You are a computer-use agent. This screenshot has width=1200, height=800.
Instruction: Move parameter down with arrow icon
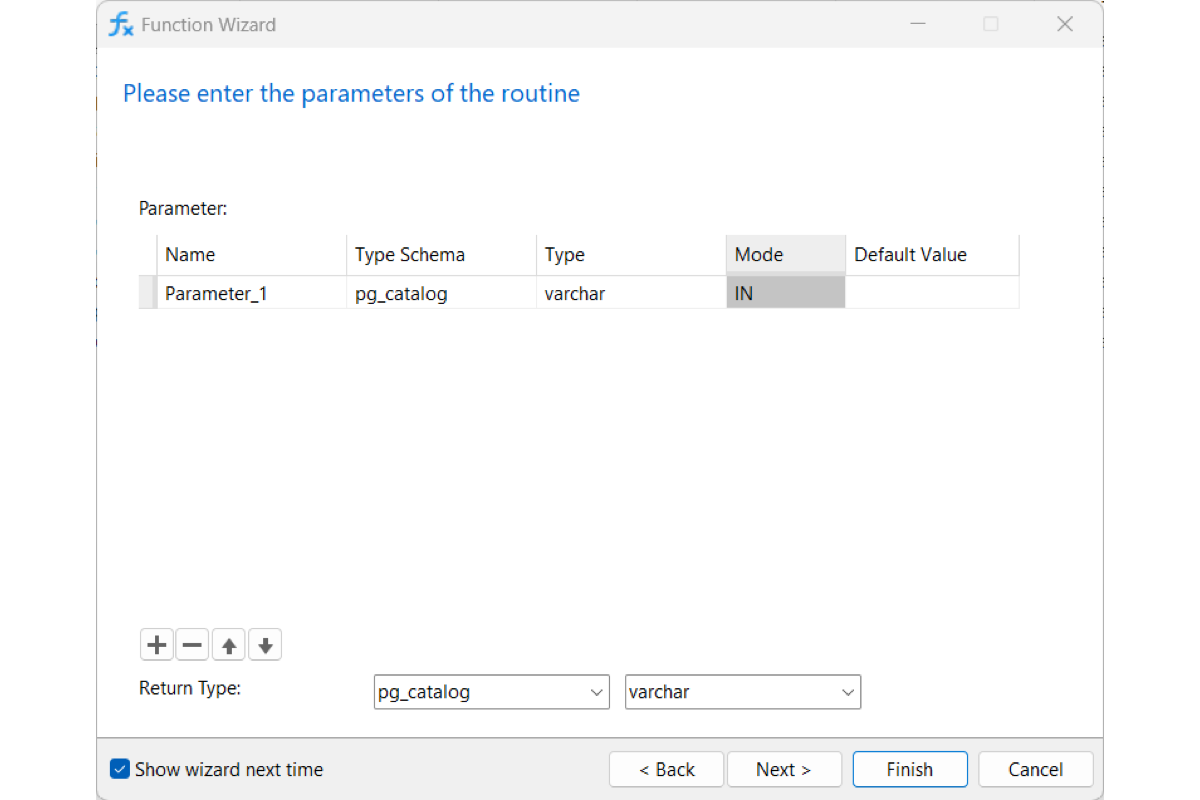(x=265, y=645)
